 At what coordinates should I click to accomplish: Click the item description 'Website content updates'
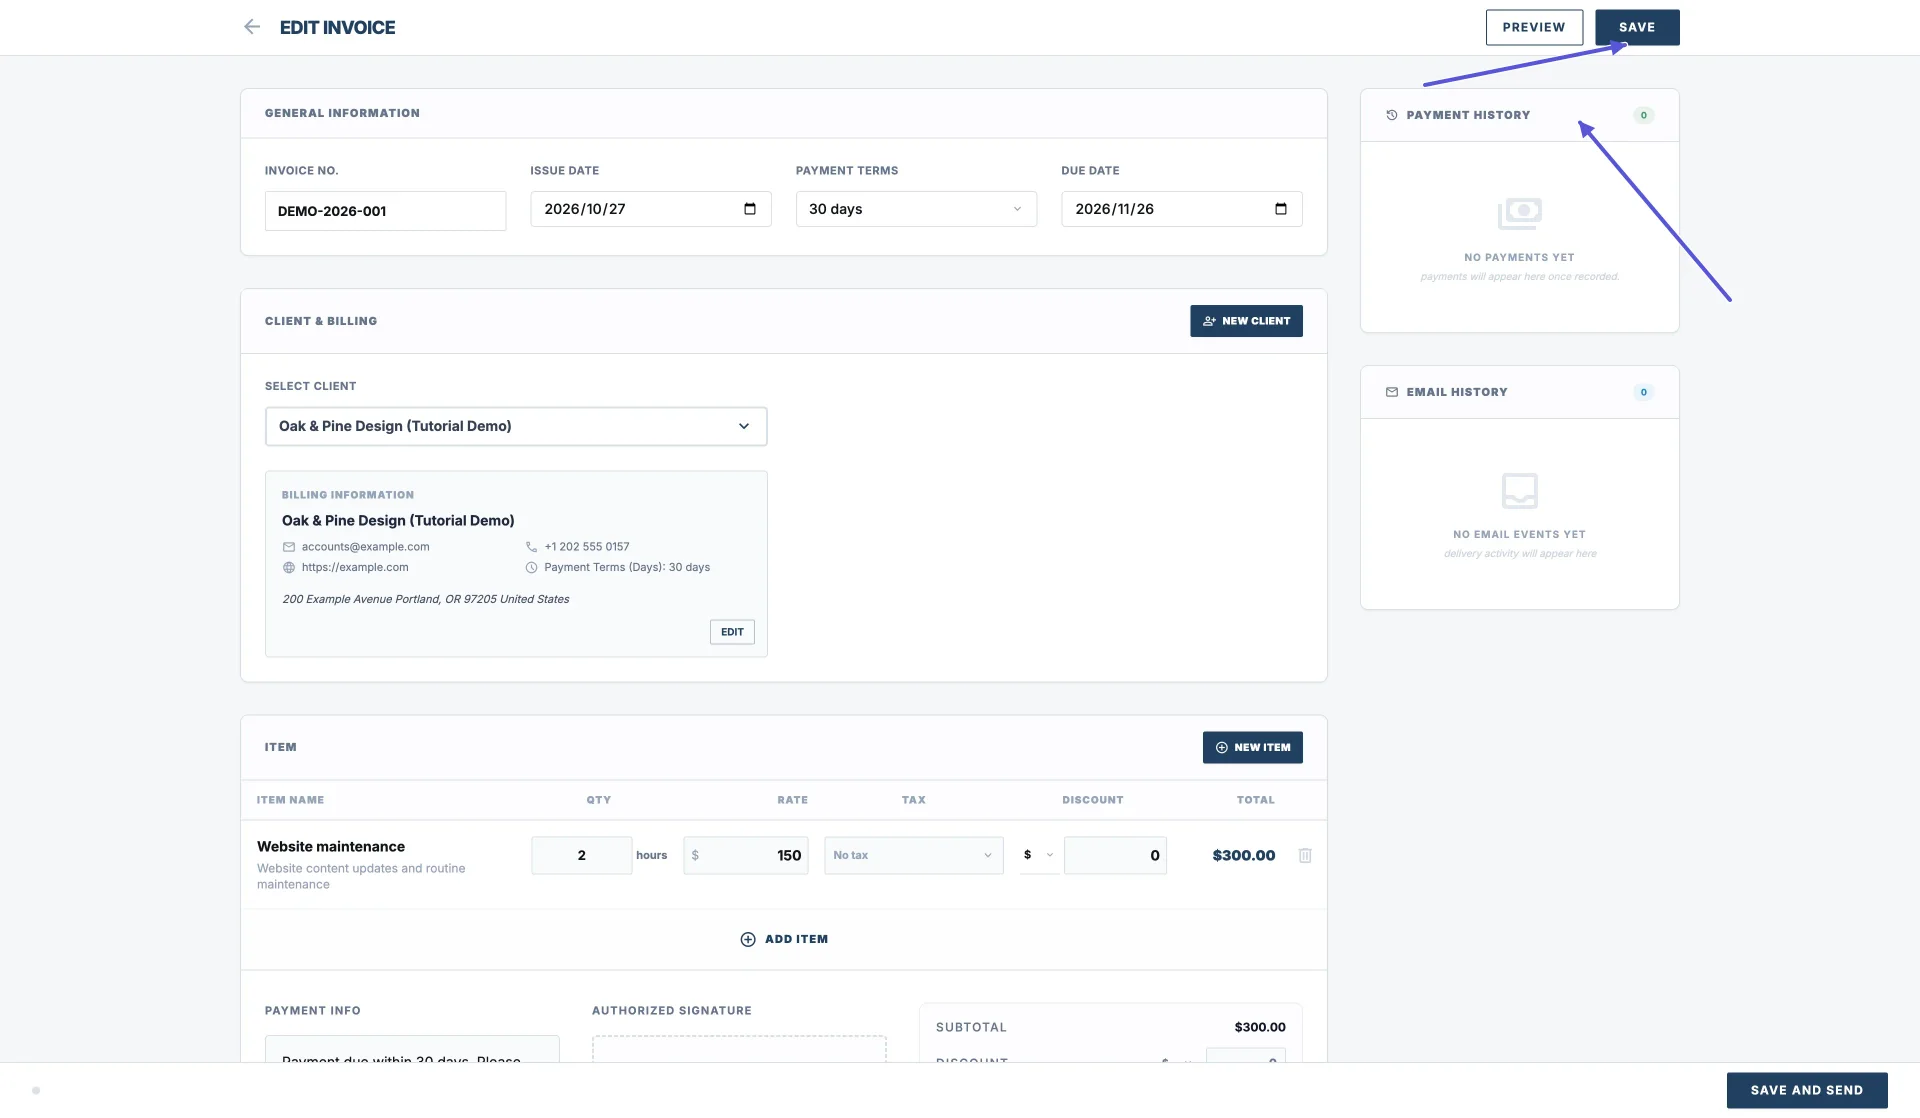click(x=361, y=876)
